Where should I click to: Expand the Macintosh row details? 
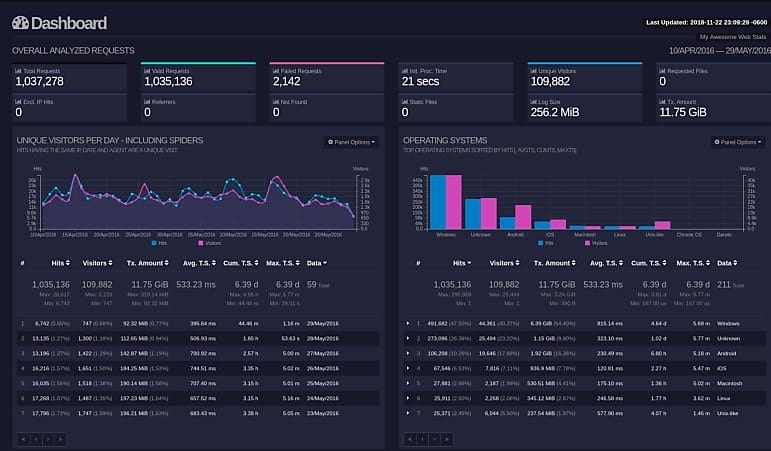point(408,383)
